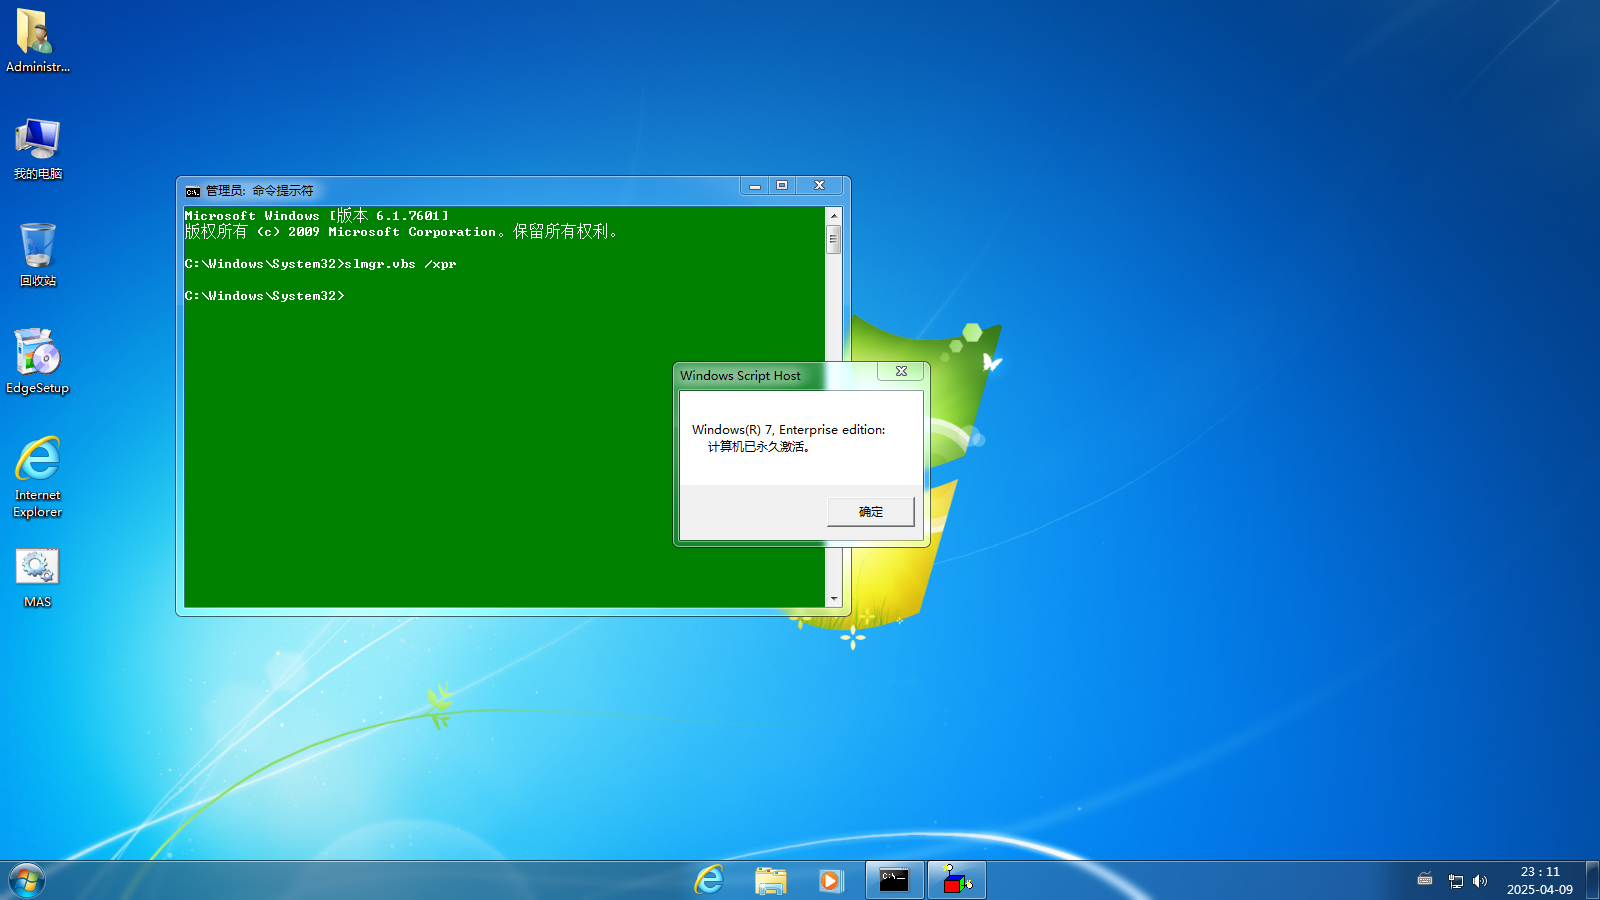The image size is (1600, 900).
Task: Select the Internet Explorer desktop icon
Action: (37, 477)
